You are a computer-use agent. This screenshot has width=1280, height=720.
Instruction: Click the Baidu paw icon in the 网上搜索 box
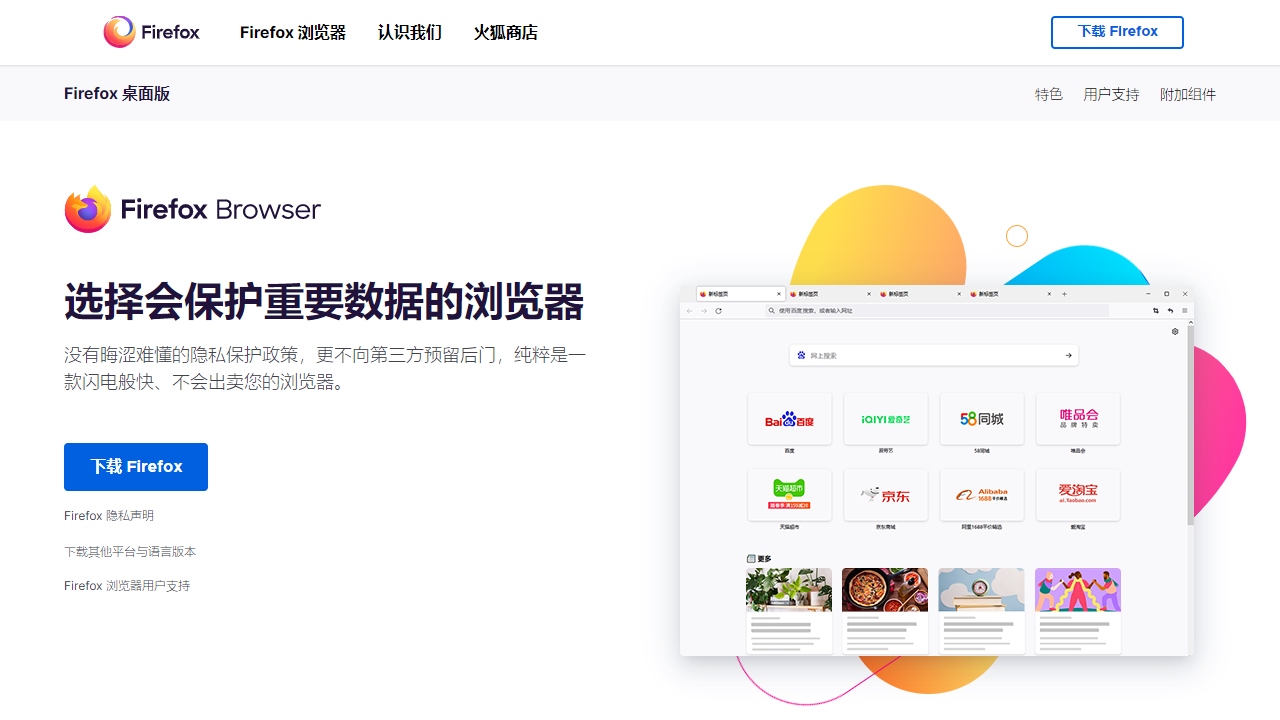[801, 355]
